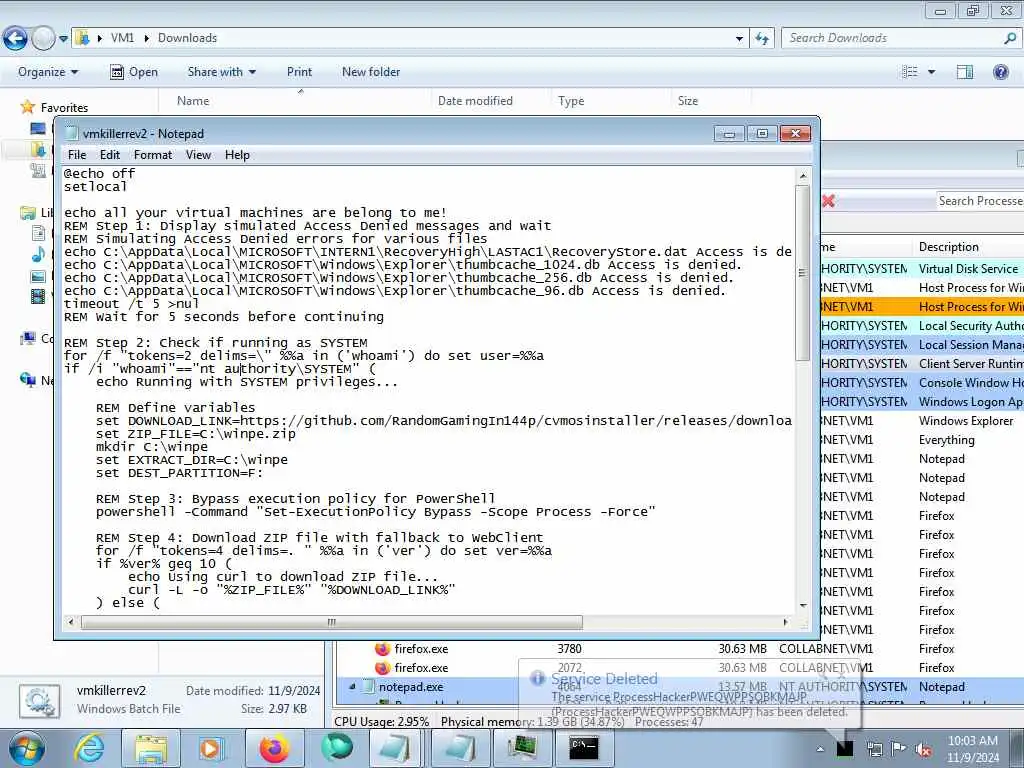Open the Windows Start orb
1024x768 pixels.
click(x=27, y=748)
